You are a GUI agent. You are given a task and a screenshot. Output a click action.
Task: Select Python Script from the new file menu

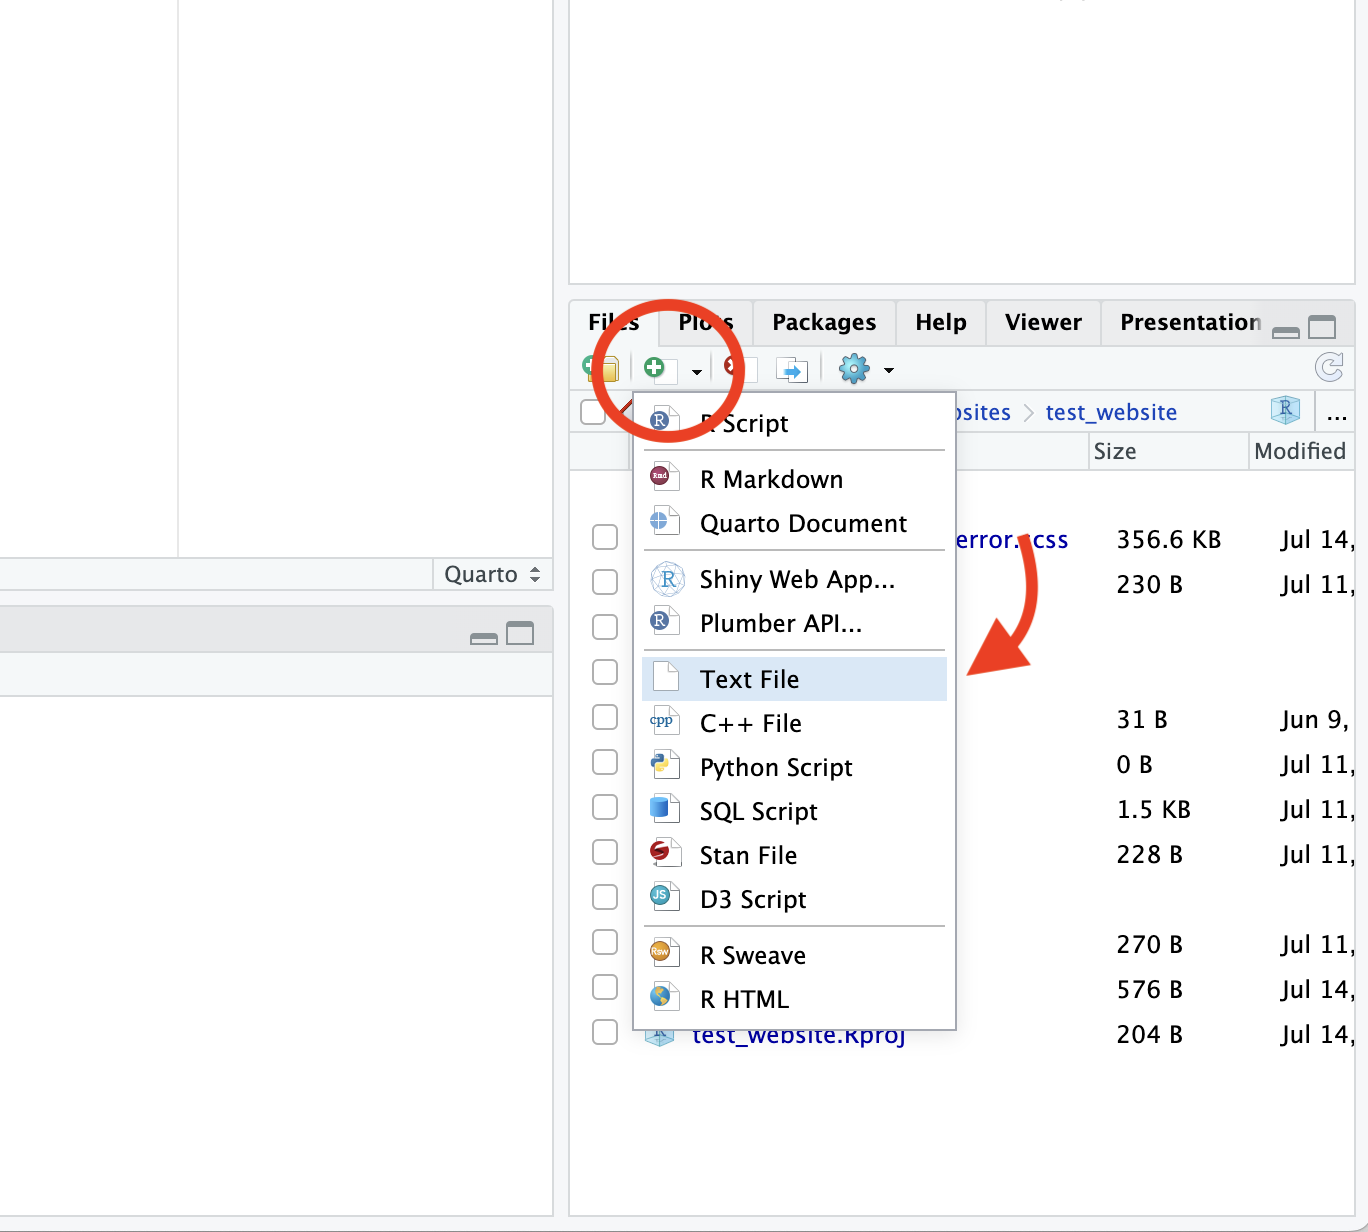(776, 767)
